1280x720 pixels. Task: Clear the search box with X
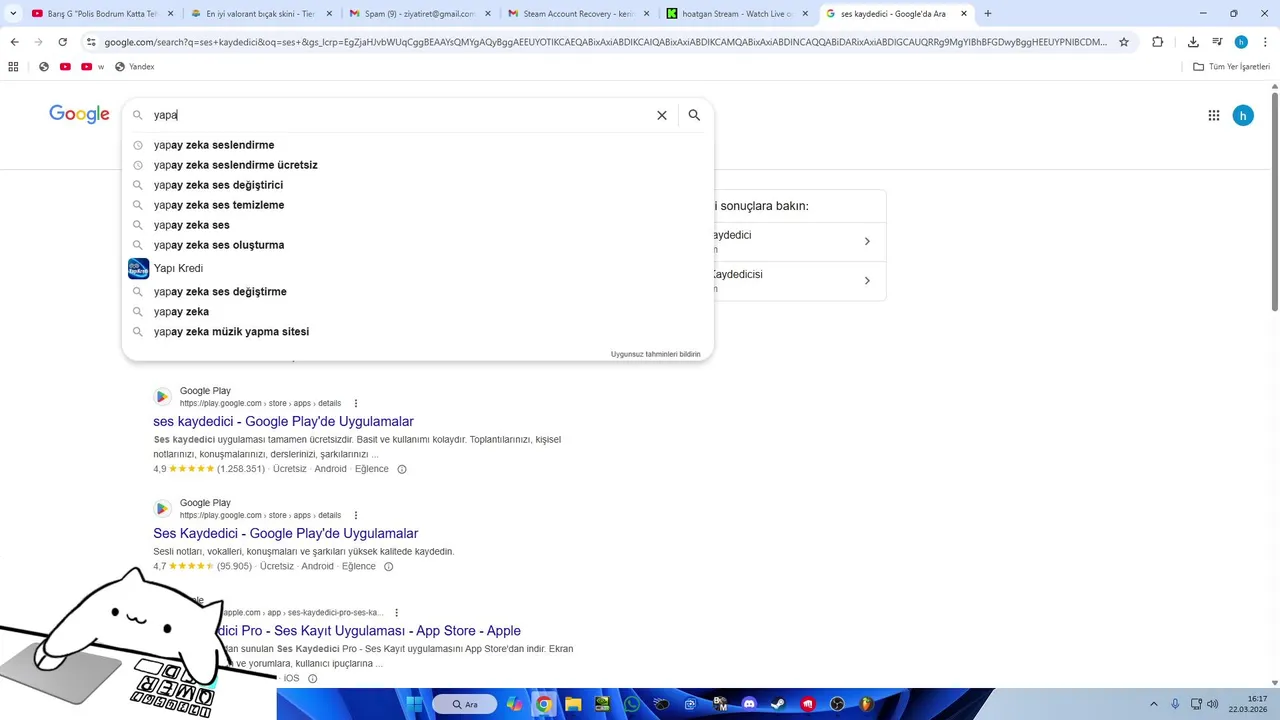tap(662, 115)
